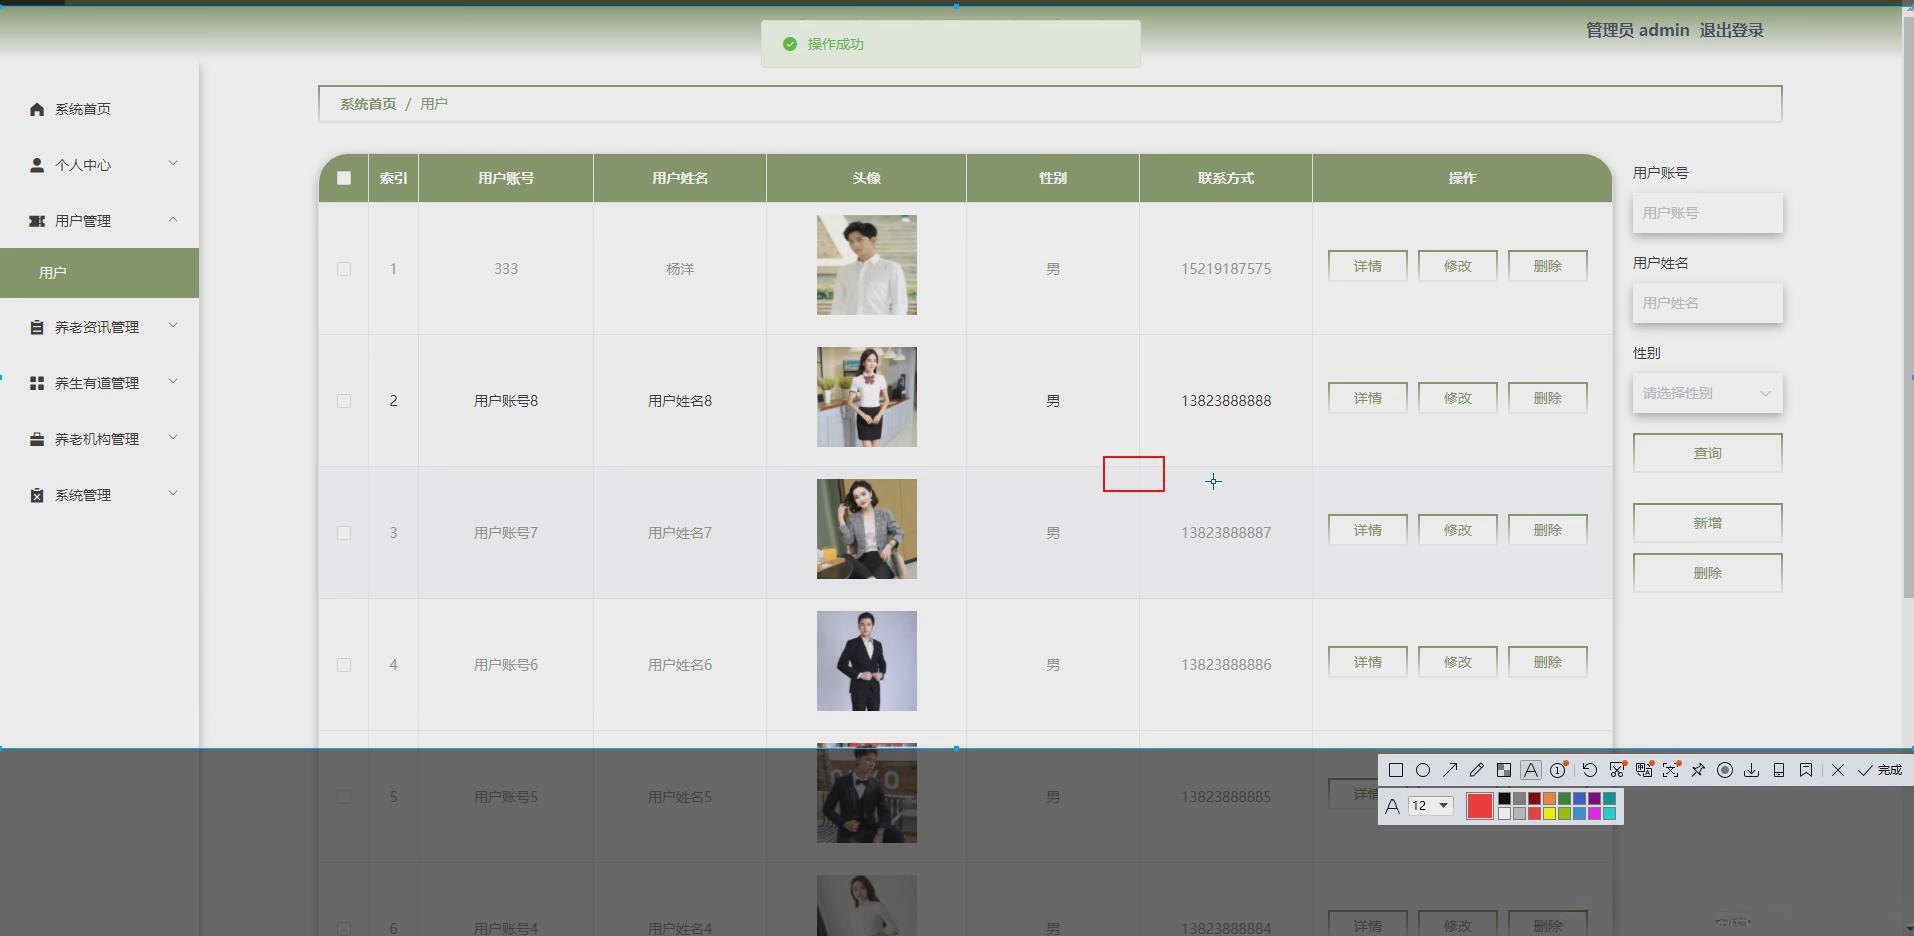Open the 用户 submenu item
Screen dimensions: 1914x936
[99, 273]
